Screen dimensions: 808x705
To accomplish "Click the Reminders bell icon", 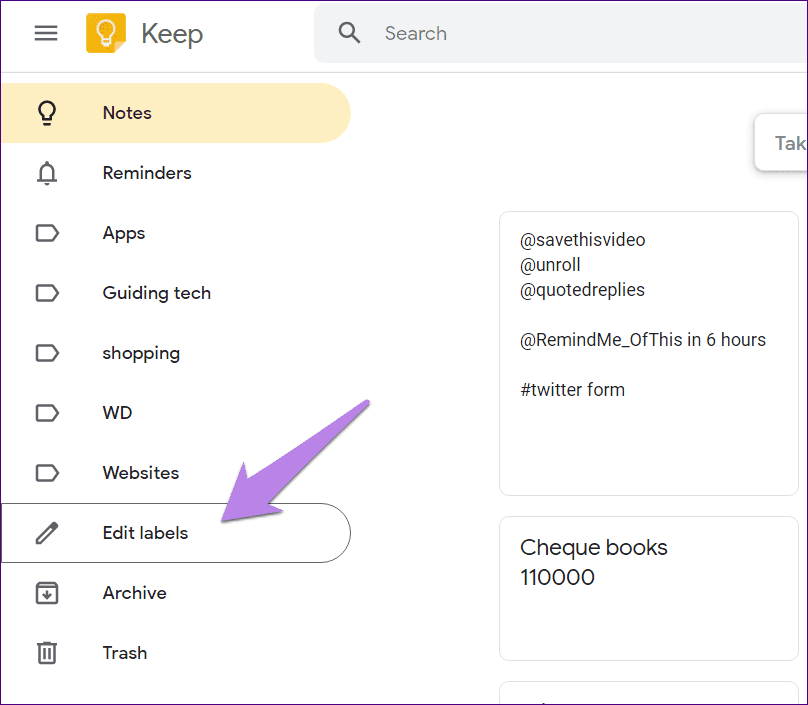I will tap(47, 173).
